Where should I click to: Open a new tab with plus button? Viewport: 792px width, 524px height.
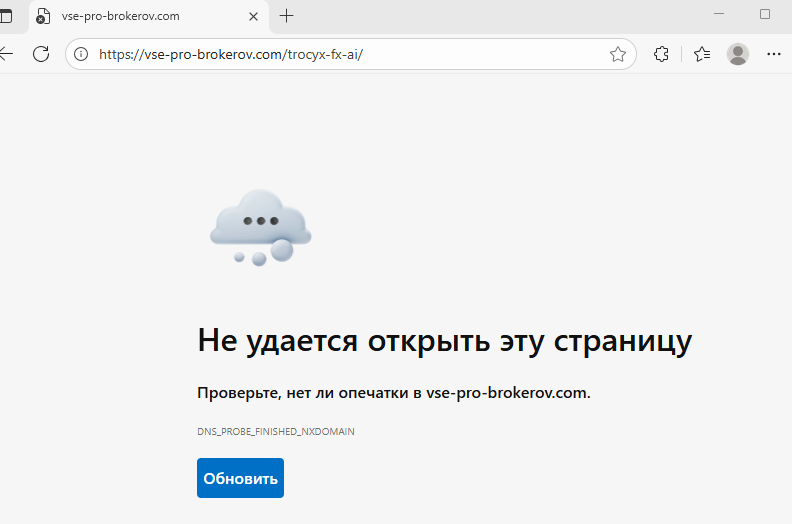(287, 16)
